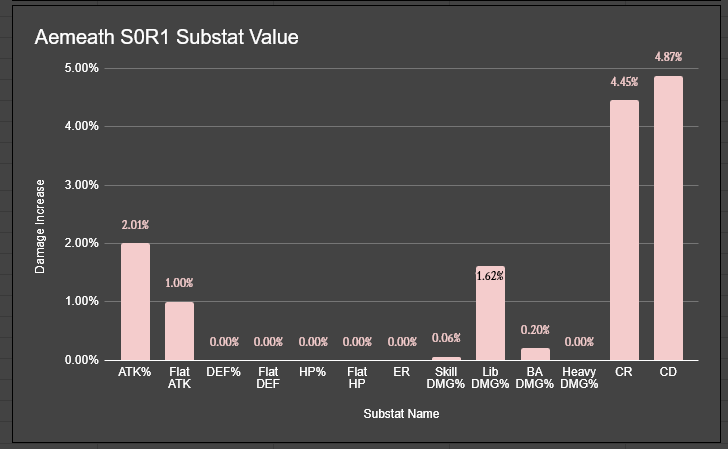Click the 0.00% label above Flat HP
Screen dimensions: 728x449
point(357,342)
